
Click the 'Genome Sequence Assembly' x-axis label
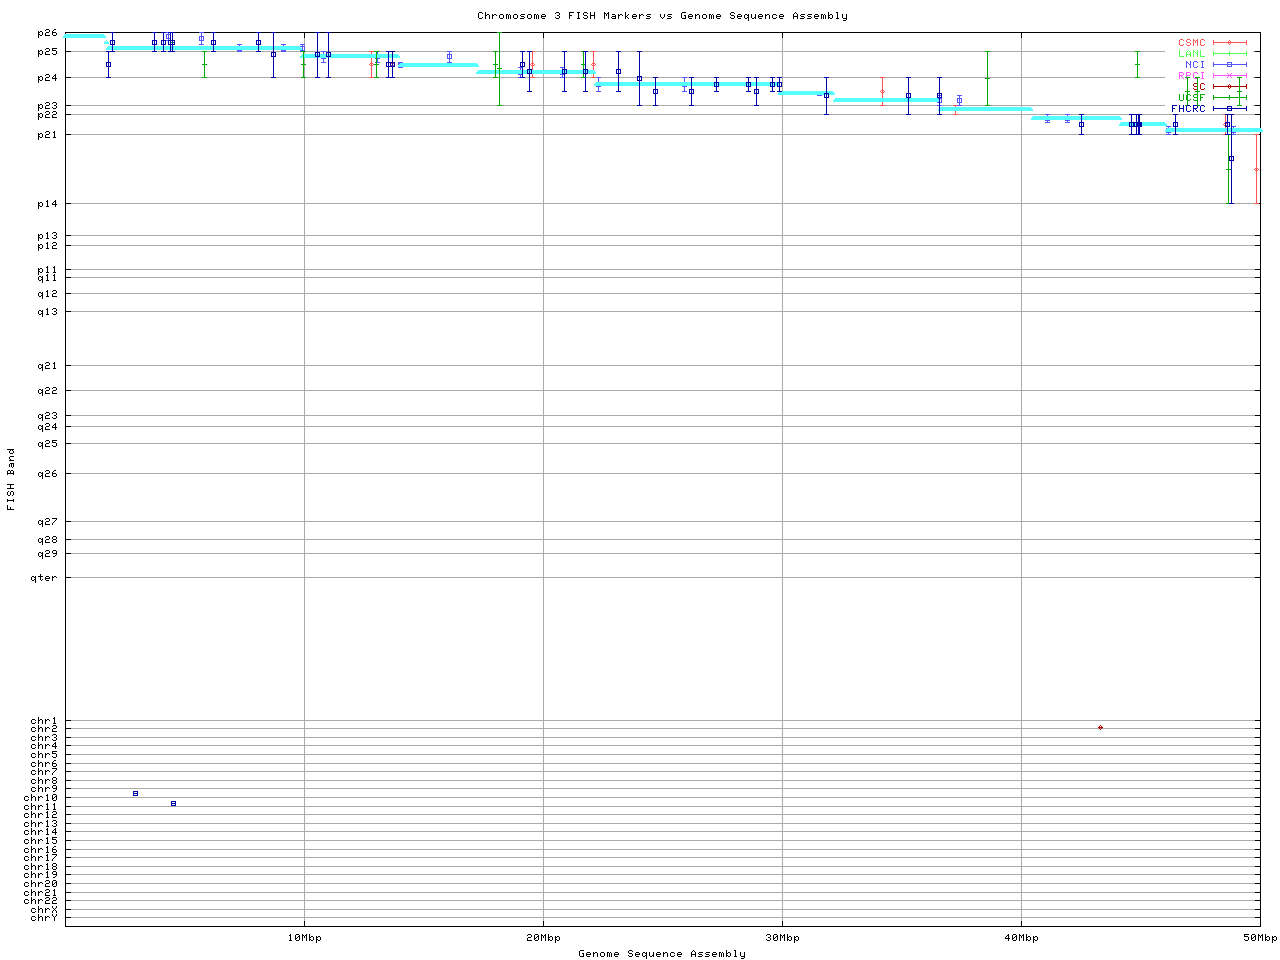coord(662,954)
